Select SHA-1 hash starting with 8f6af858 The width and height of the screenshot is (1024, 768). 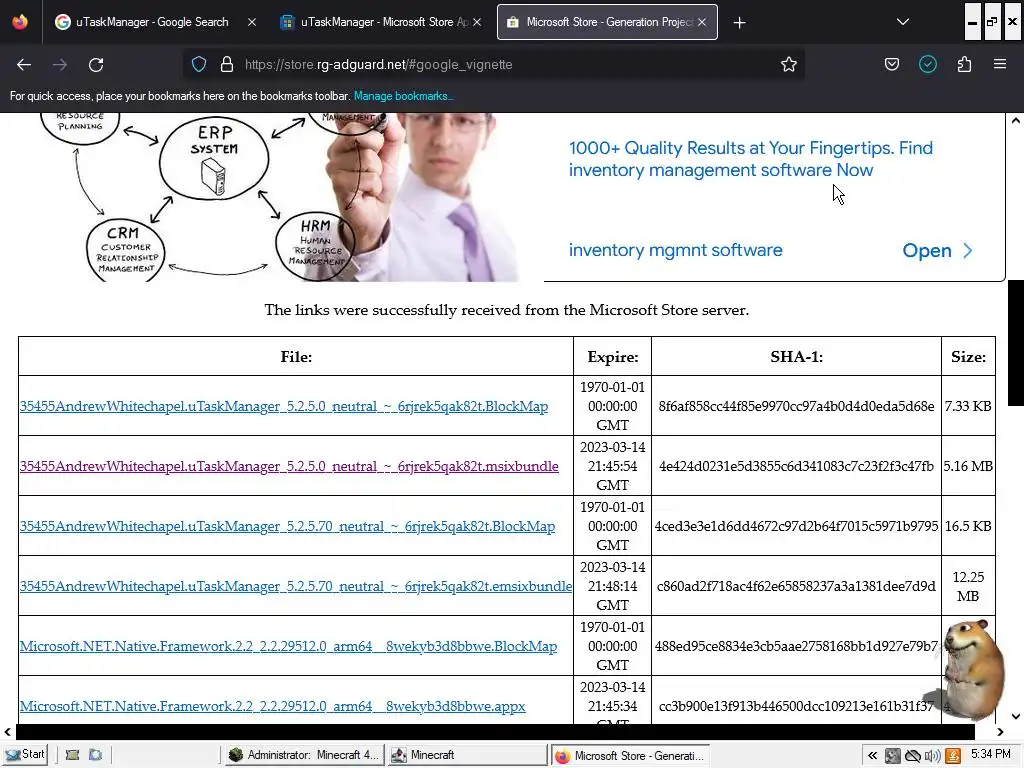[x=796, y=406]
